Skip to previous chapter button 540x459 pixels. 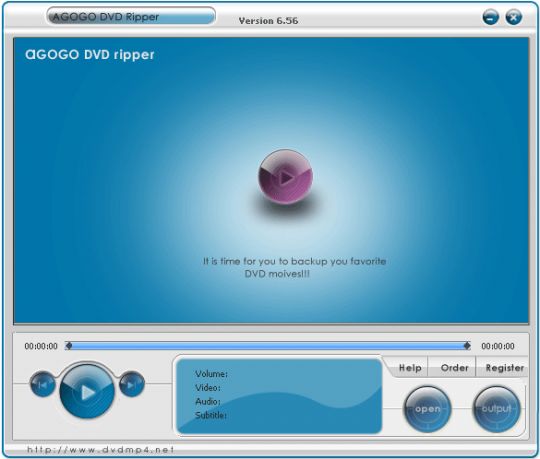tap(43, 384)
